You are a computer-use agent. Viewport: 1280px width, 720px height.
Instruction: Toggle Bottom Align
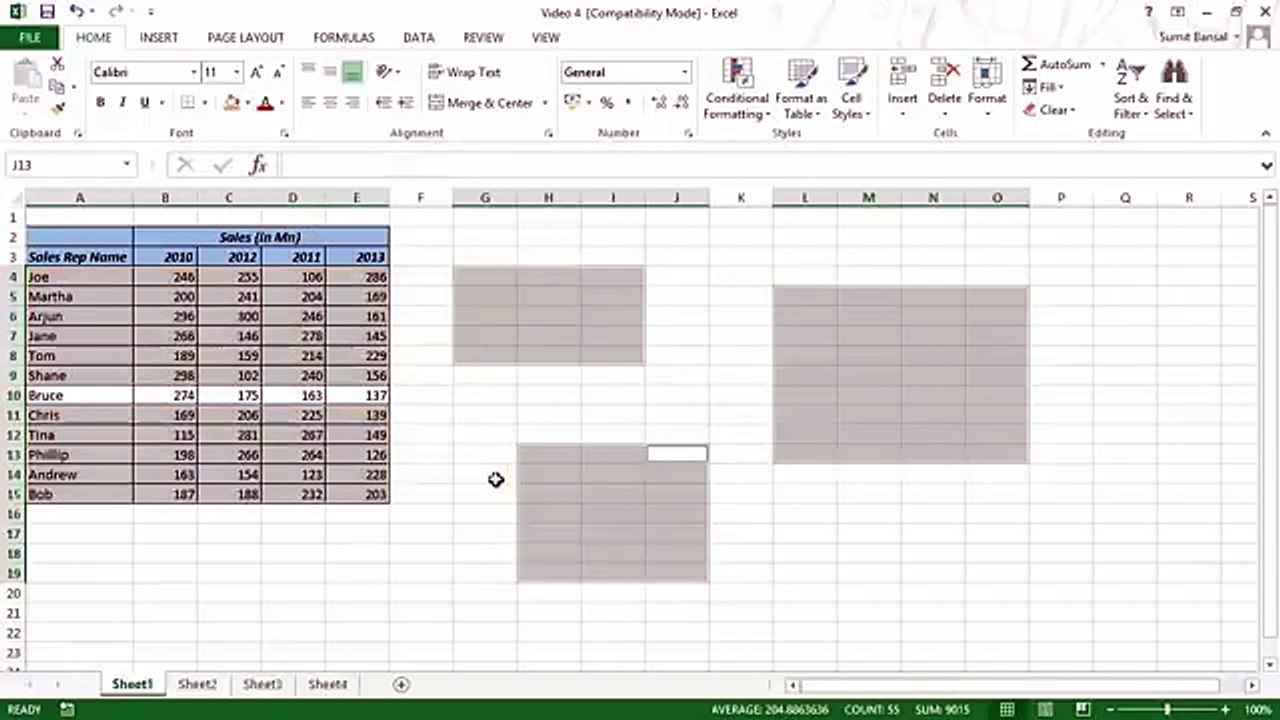coord(352,72)
